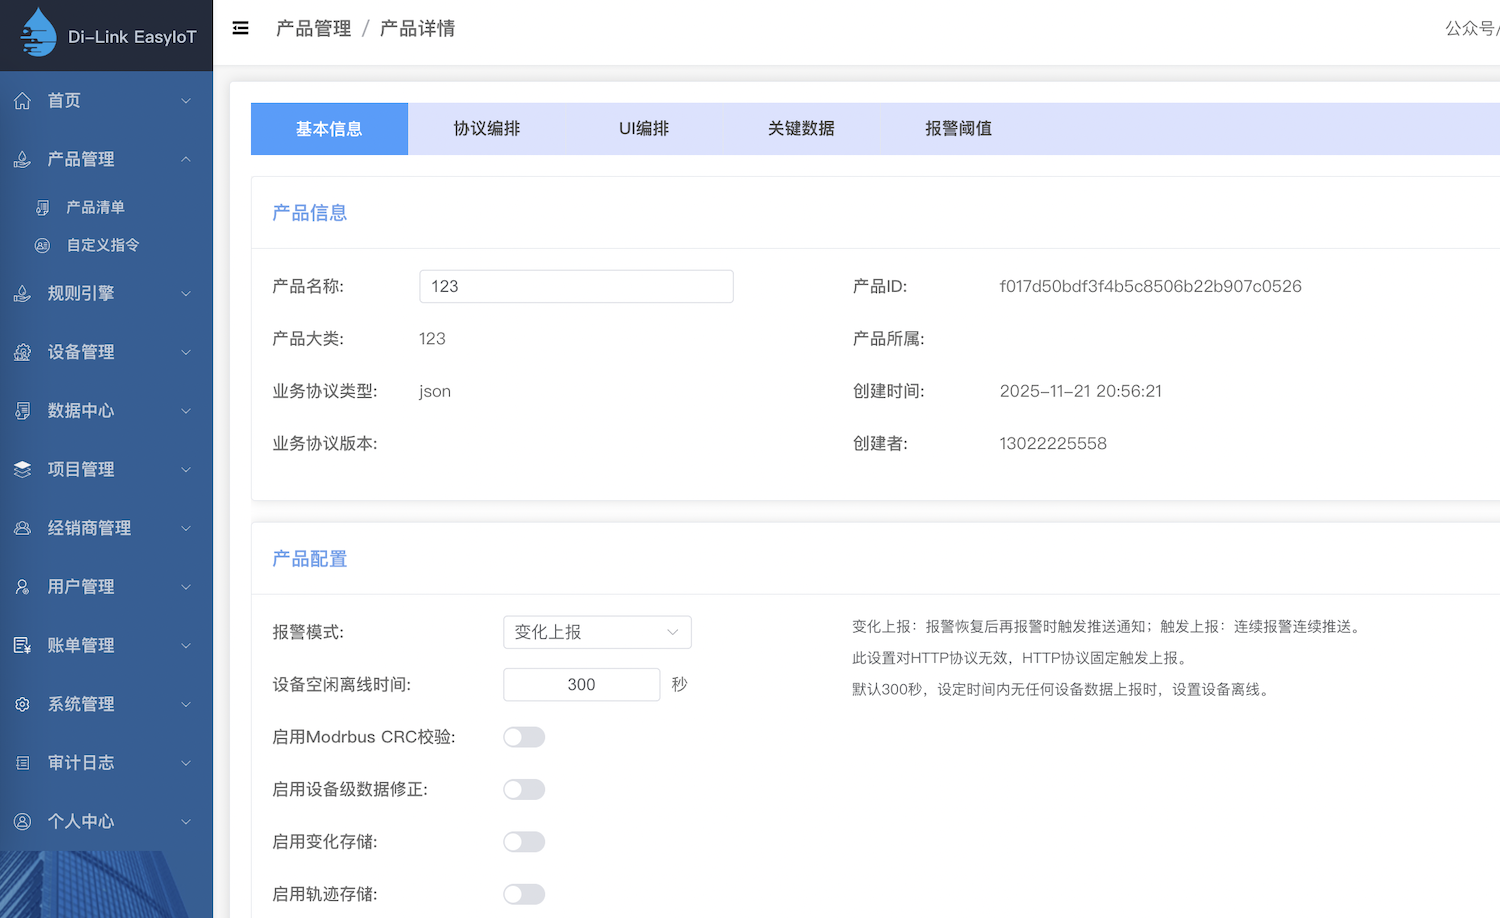Click the 产品名称 input field
This screenshot has width=1500, height=918.
(x=576, y=286)
